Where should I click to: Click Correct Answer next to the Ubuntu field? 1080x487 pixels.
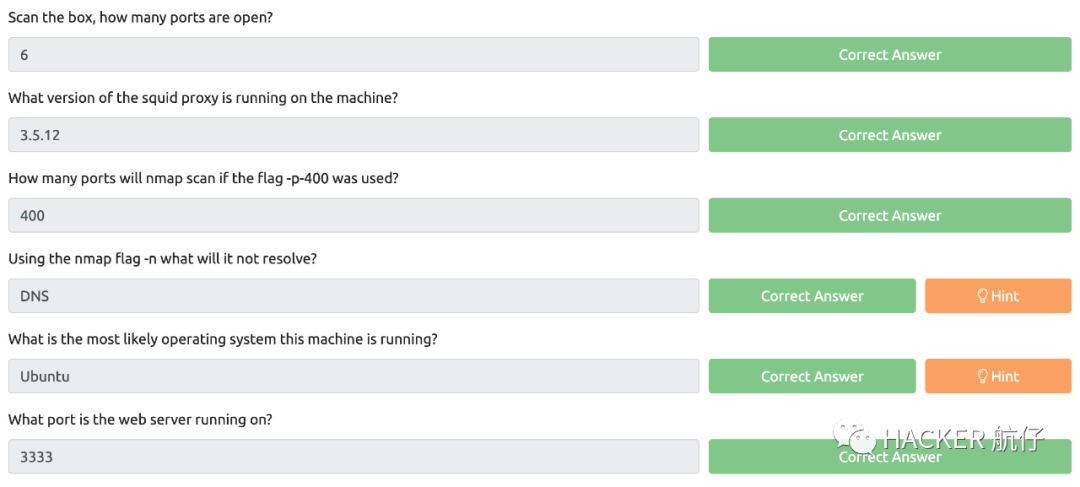(x=811, y=376)
